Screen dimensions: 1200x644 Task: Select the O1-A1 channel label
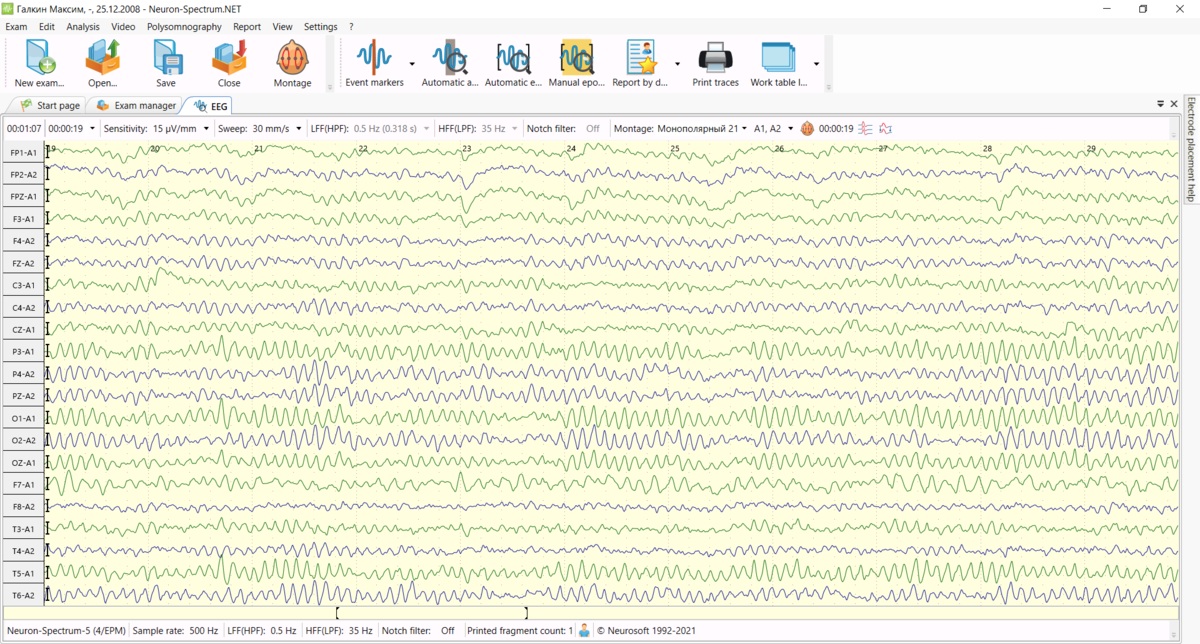pos(23,418)
